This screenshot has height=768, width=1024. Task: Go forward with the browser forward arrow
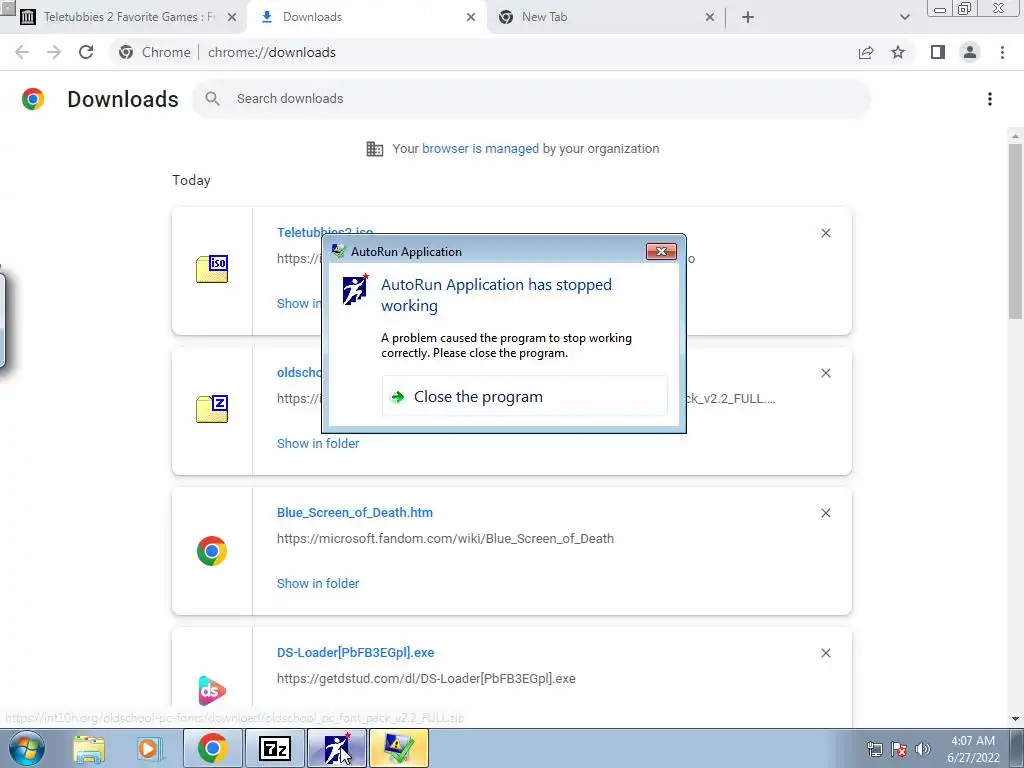coord(54,52)
